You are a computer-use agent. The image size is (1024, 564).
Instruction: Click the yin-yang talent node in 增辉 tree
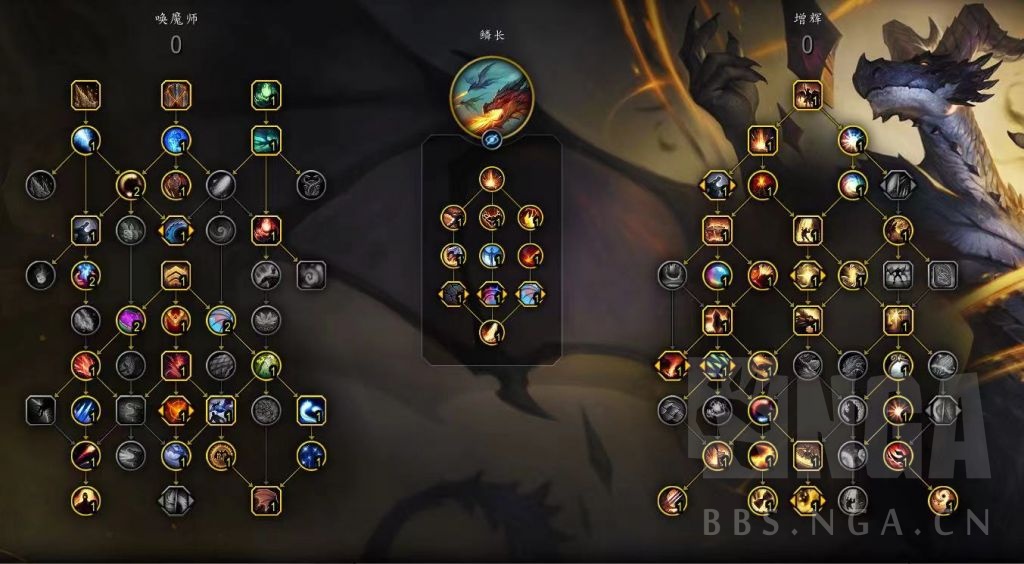pyautogui.click(x=942, y=501)
